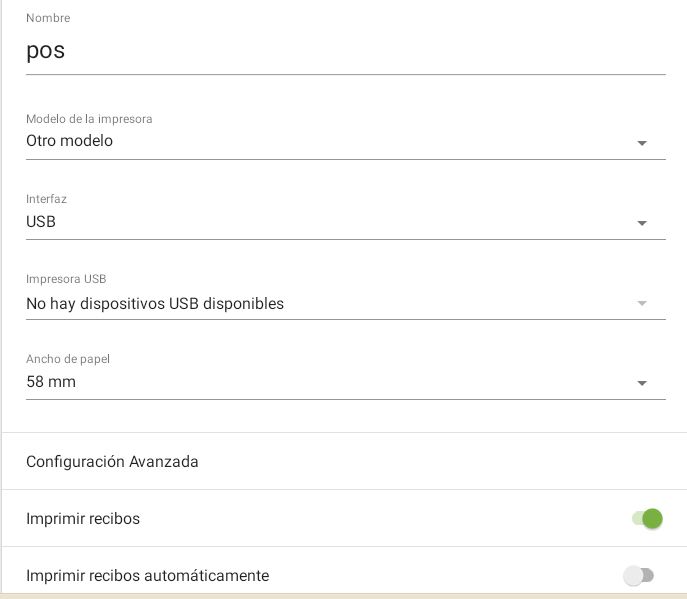Click the 'pos' text in the Nombre field
Screen dimensions: 687x599
[x=45, y=51]
